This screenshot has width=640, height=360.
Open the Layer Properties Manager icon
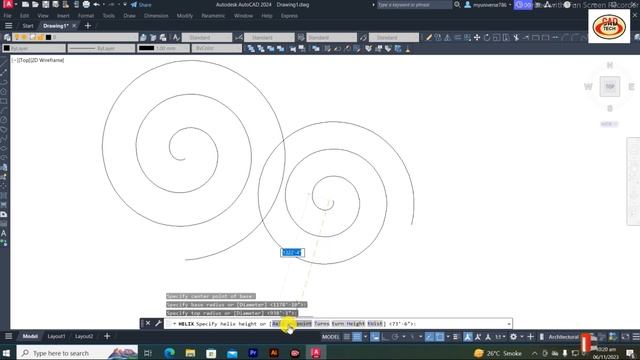(7, 37)
